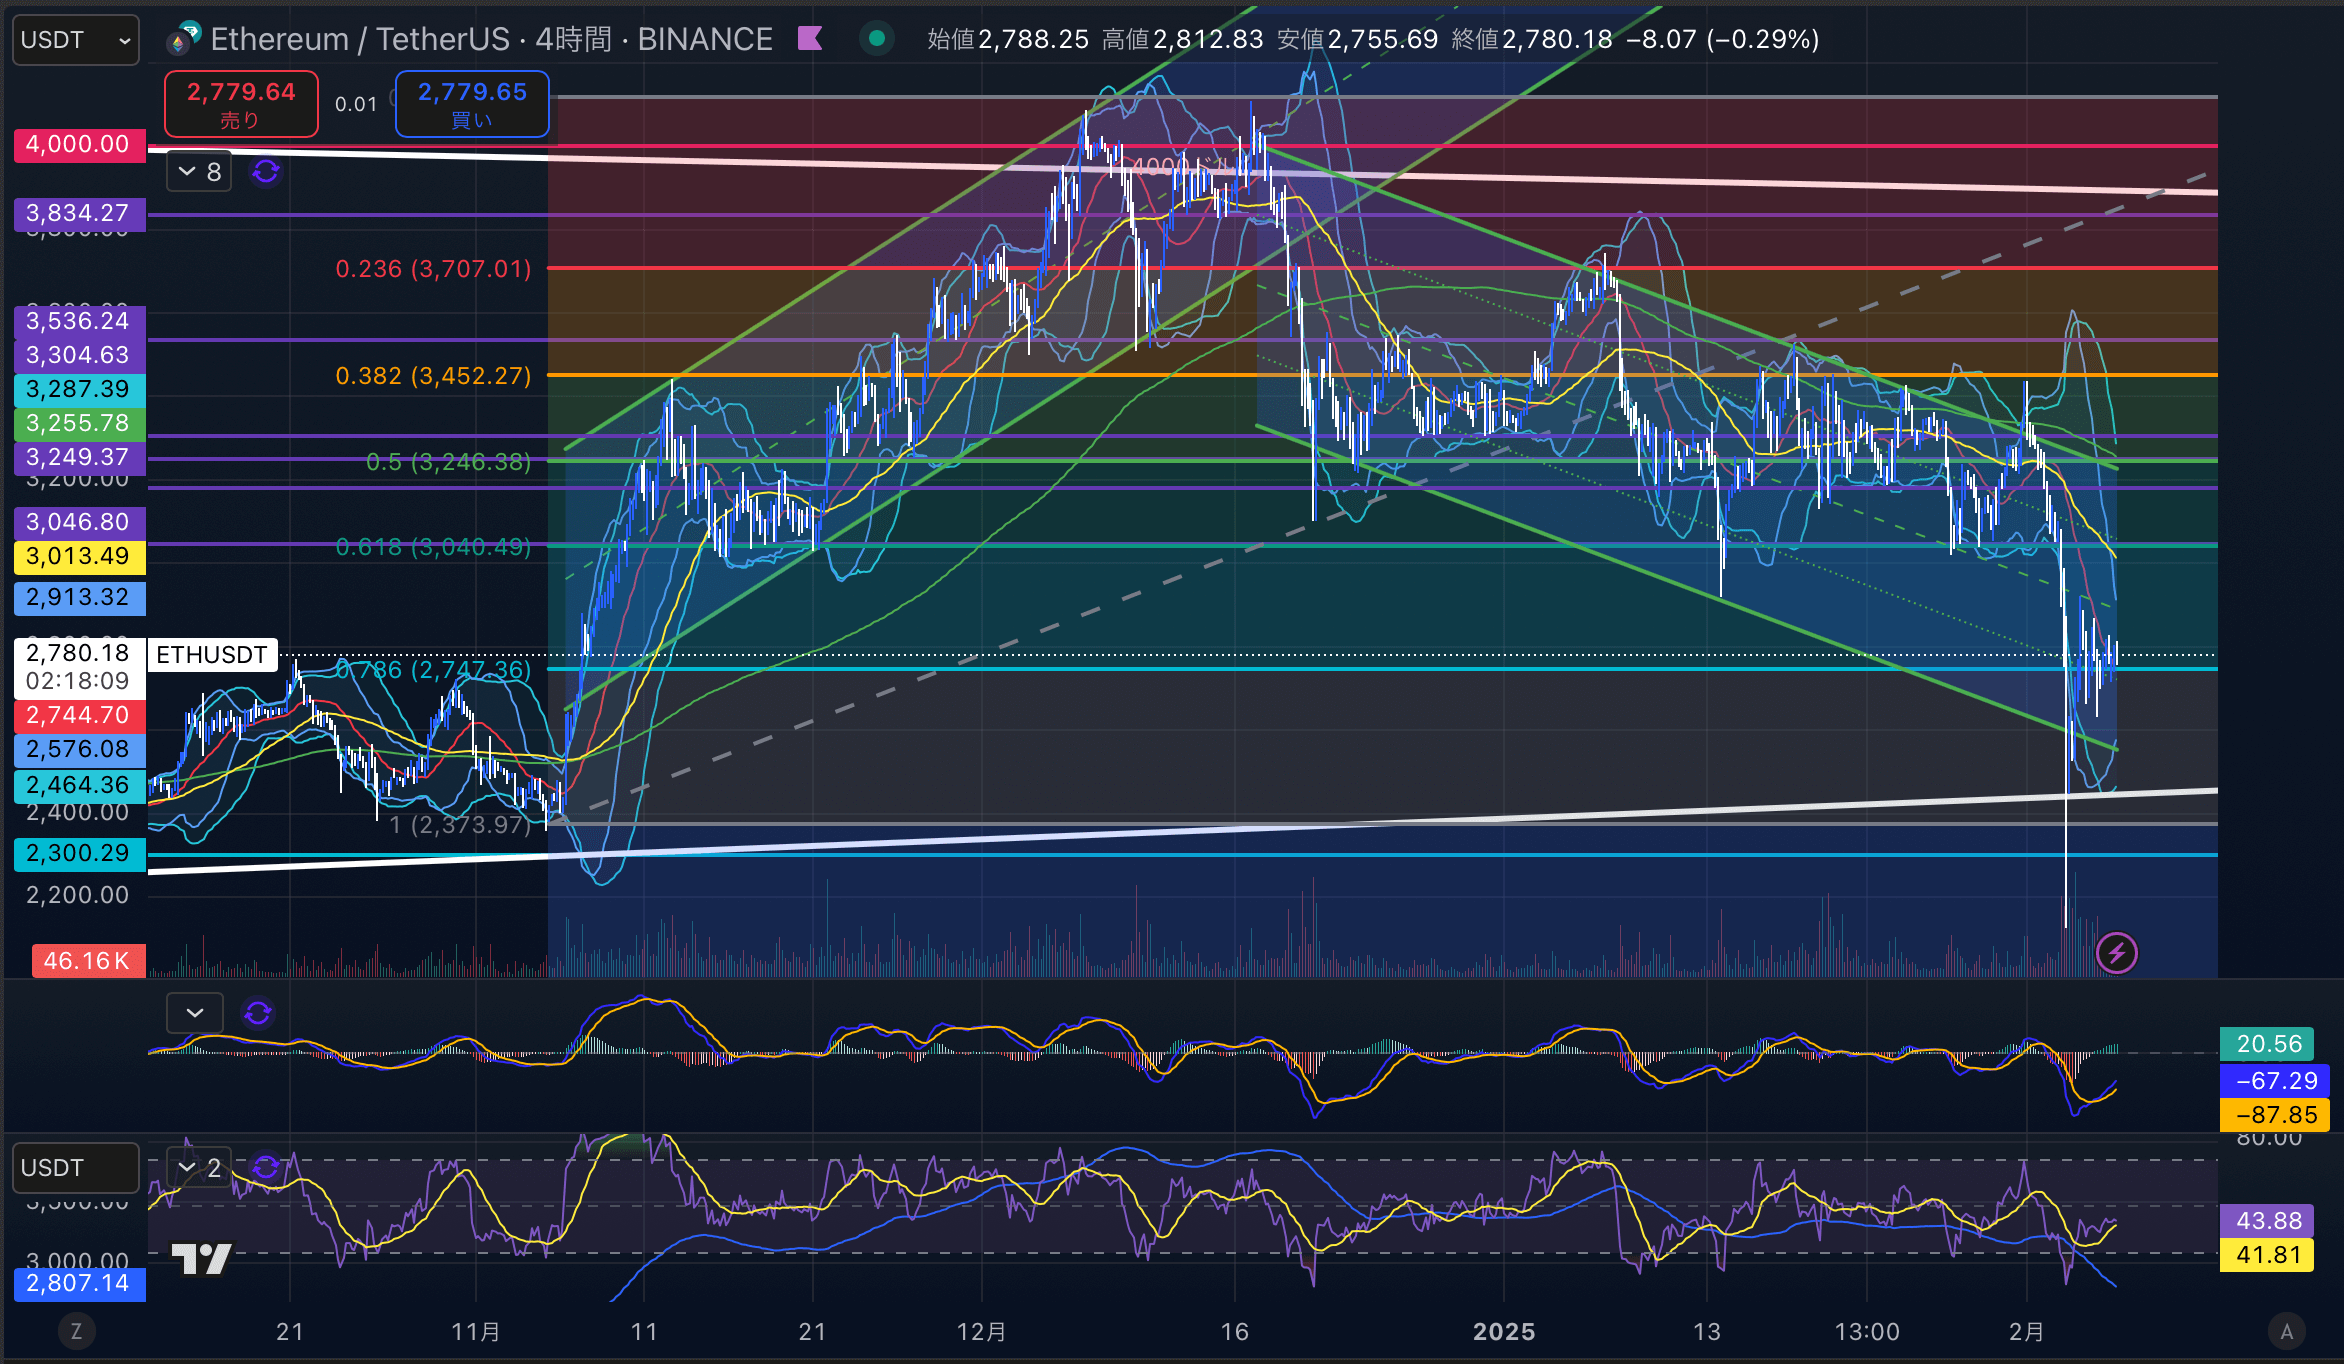
Task: Select the 3,046.80 price label
Action: click(x=79, y=523)
